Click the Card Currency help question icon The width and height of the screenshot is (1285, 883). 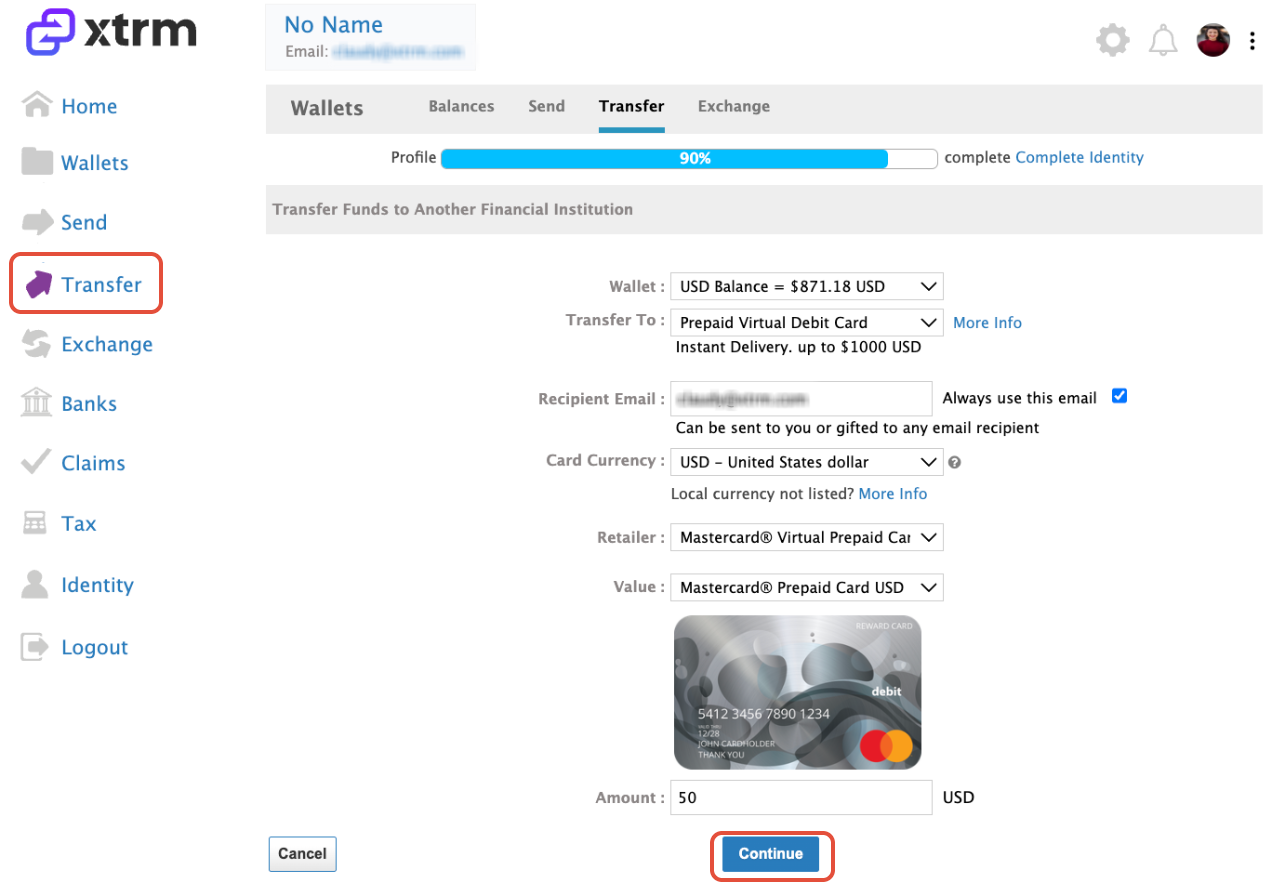pyautogui.click(x=955, y=462)
